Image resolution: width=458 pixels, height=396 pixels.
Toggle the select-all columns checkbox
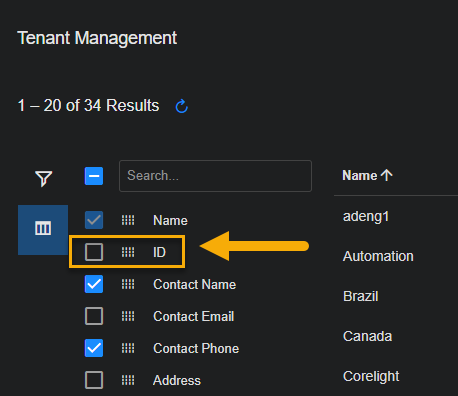pos(94,176)
